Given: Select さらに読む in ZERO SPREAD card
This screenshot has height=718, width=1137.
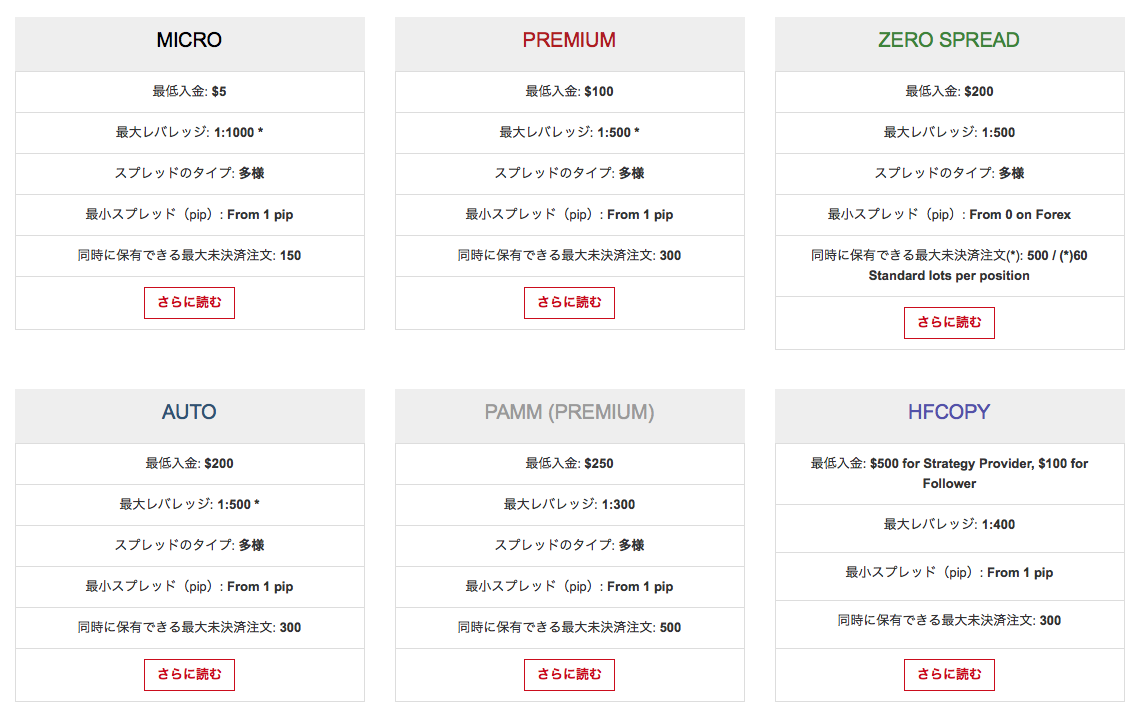Looking at the screenshot, I should 949,323.
